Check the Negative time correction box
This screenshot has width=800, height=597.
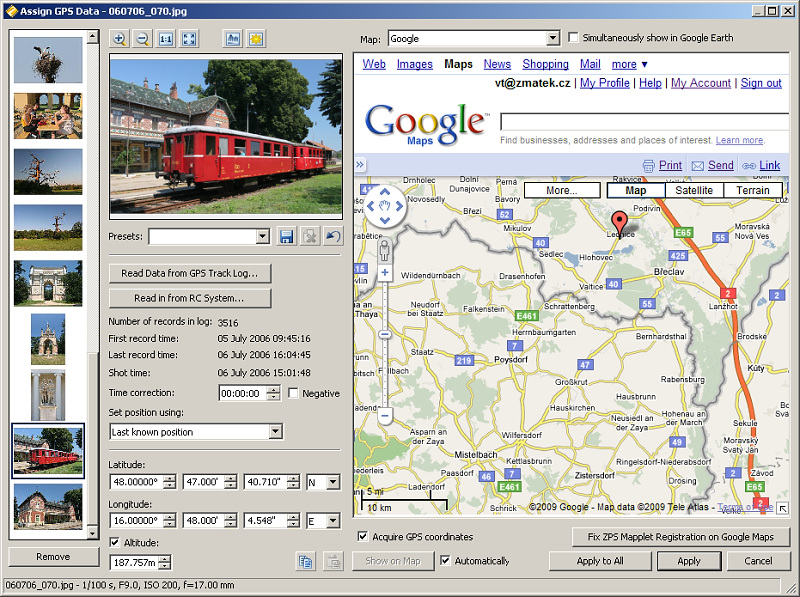pos(293,393)
